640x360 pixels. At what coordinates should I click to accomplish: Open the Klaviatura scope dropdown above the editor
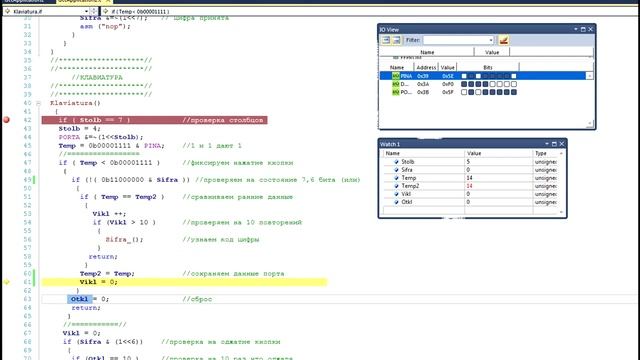click(x=86, y=11)
